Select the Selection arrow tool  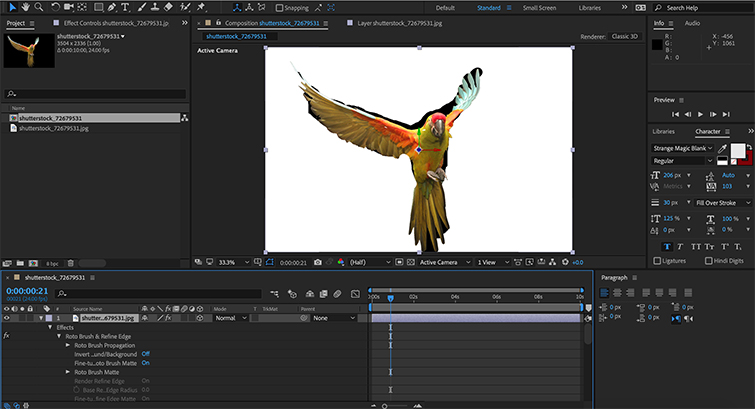click(x=12, y=7)
